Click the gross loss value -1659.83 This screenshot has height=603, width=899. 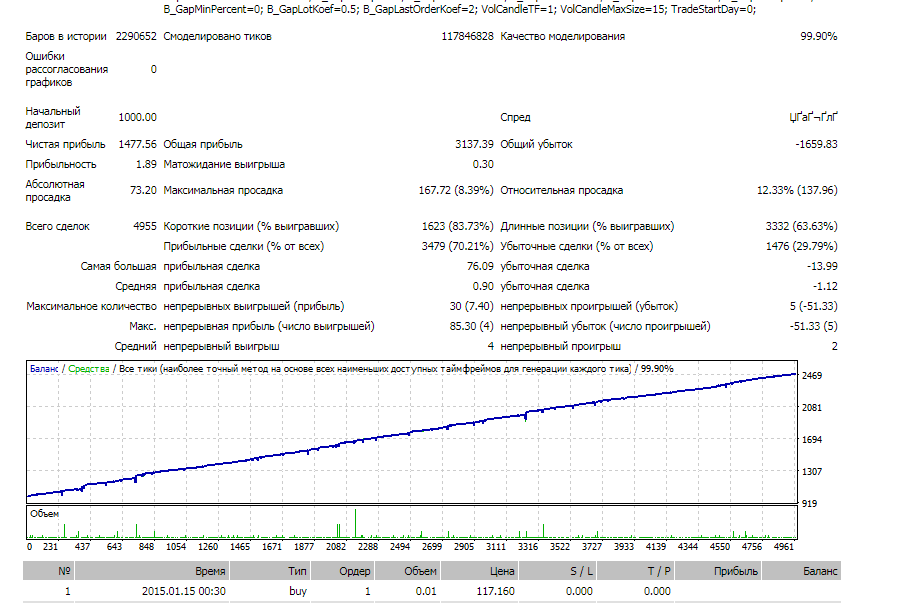[x=816, y=144]
